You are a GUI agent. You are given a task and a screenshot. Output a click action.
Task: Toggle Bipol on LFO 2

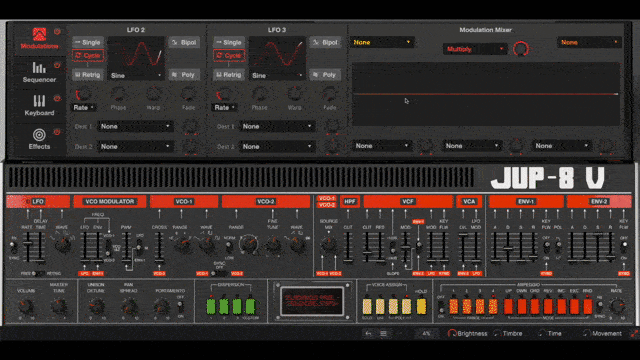tap(184, 42)
